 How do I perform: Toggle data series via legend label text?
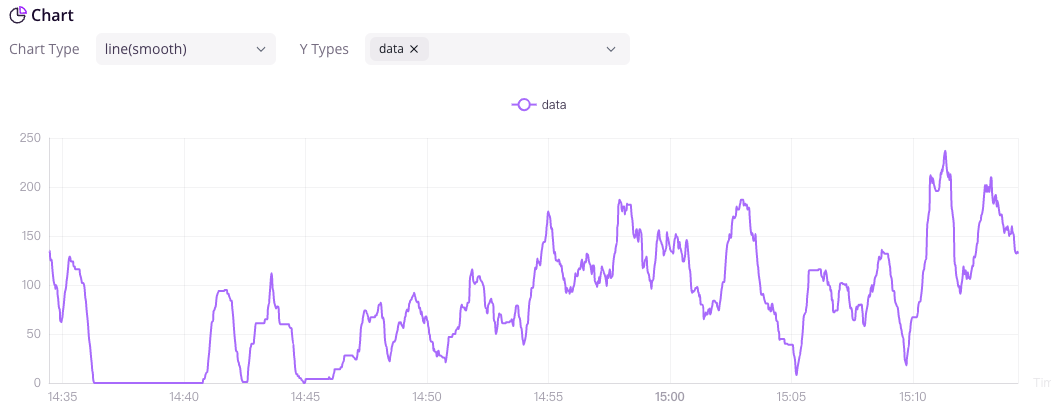(x=554, y=104)
